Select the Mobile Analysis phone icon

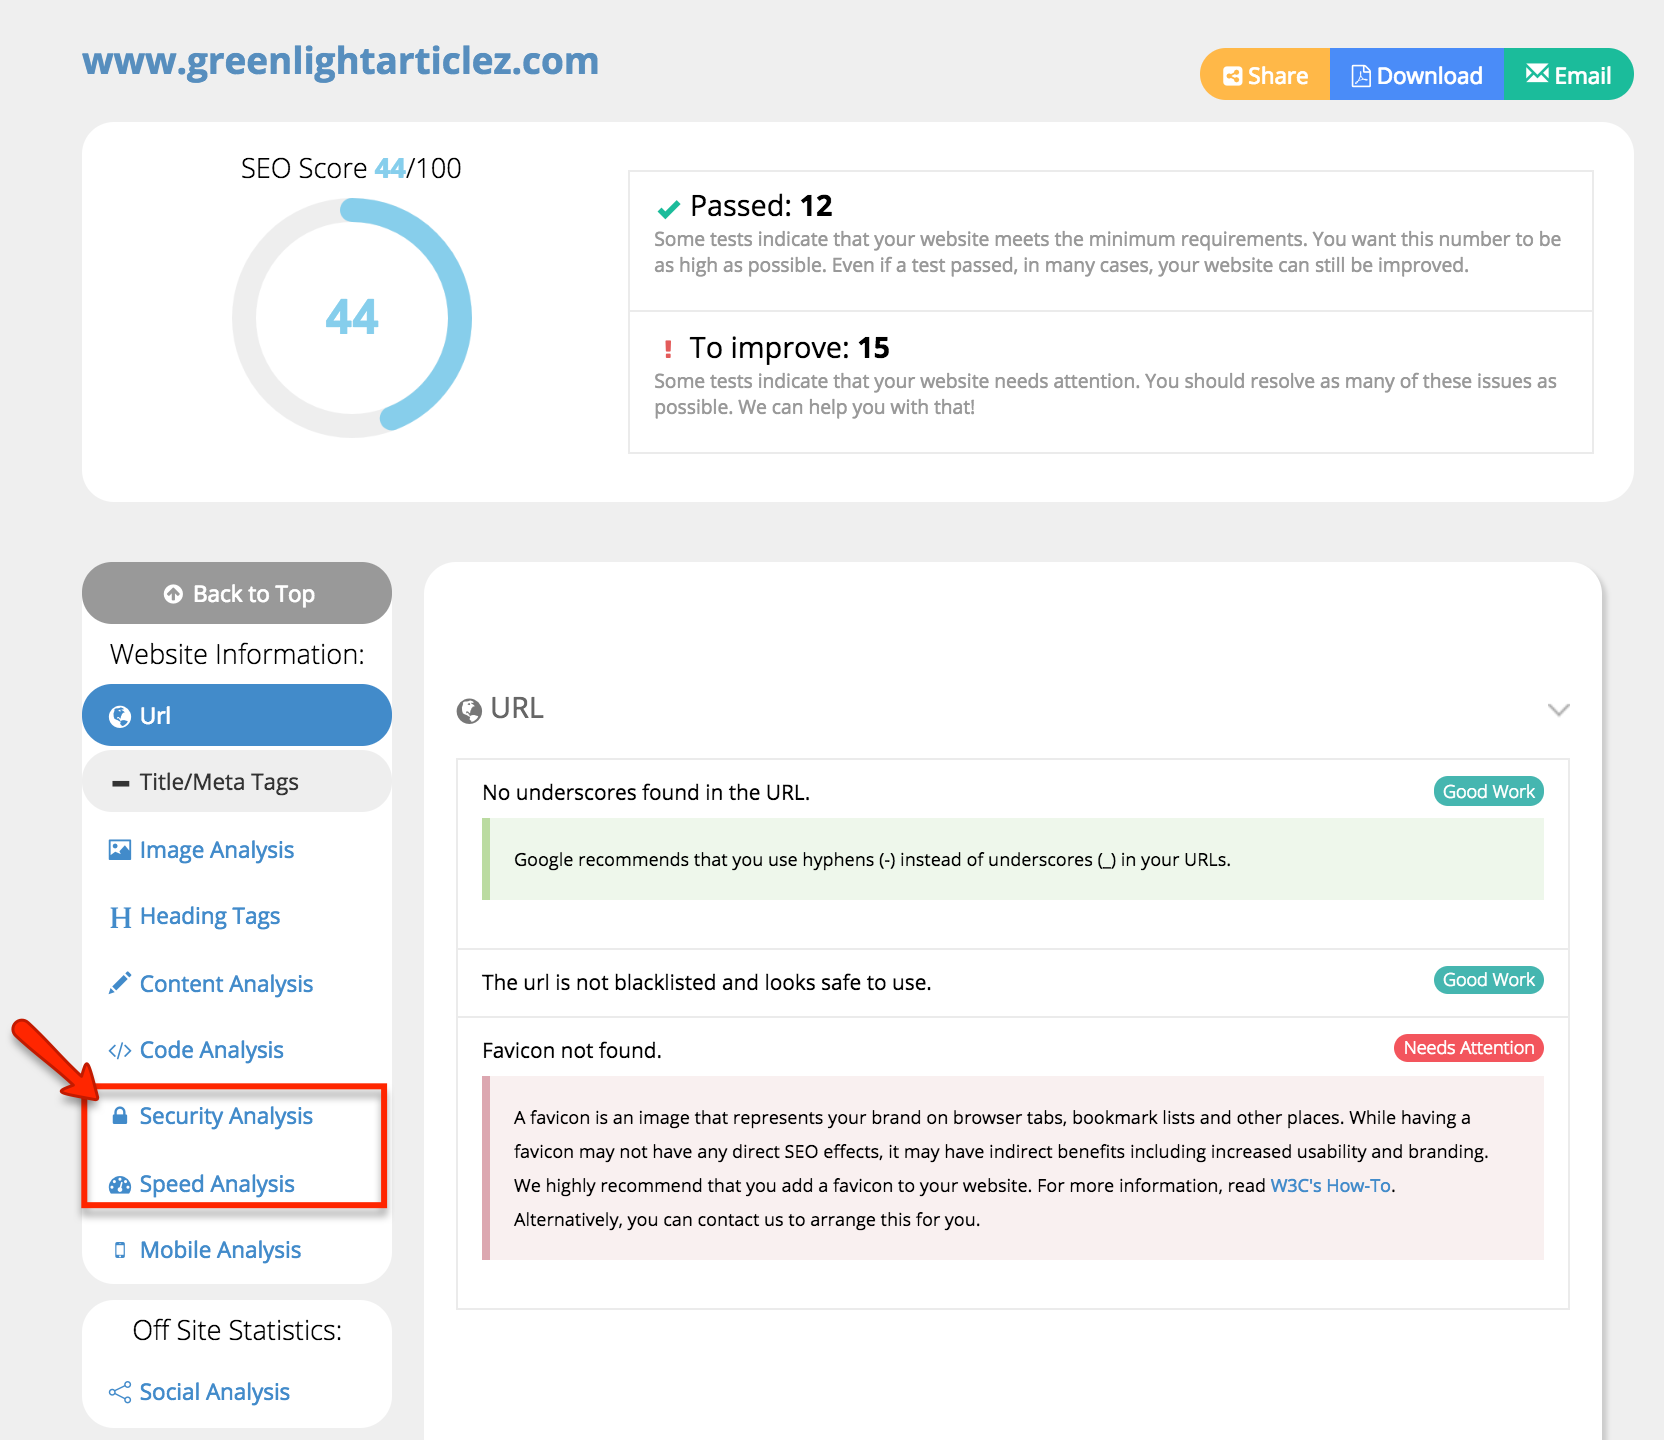click(x=120, y=1250)
